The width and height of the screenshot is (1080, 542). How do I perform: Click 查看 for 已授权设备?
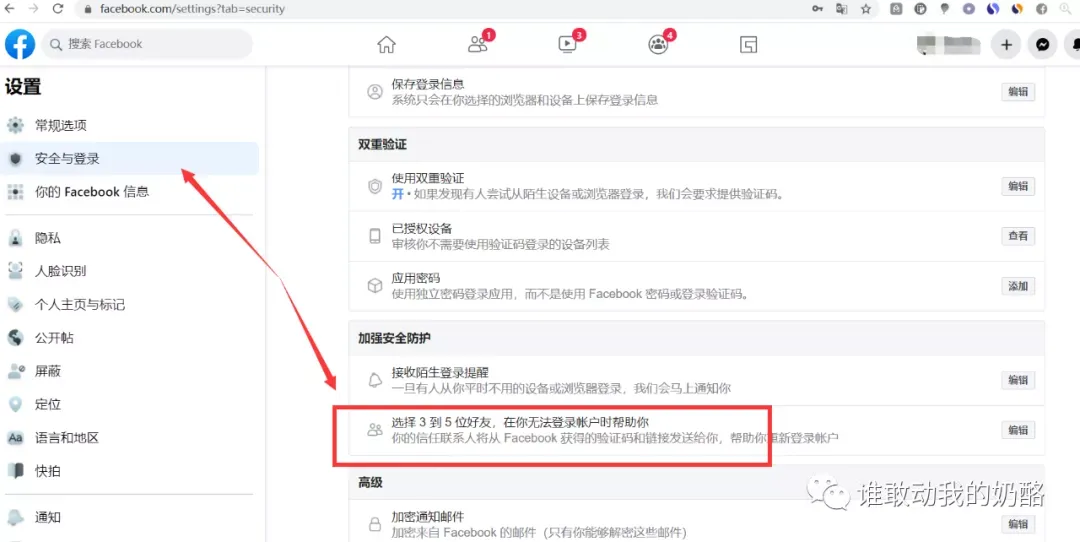point(1018,236)
